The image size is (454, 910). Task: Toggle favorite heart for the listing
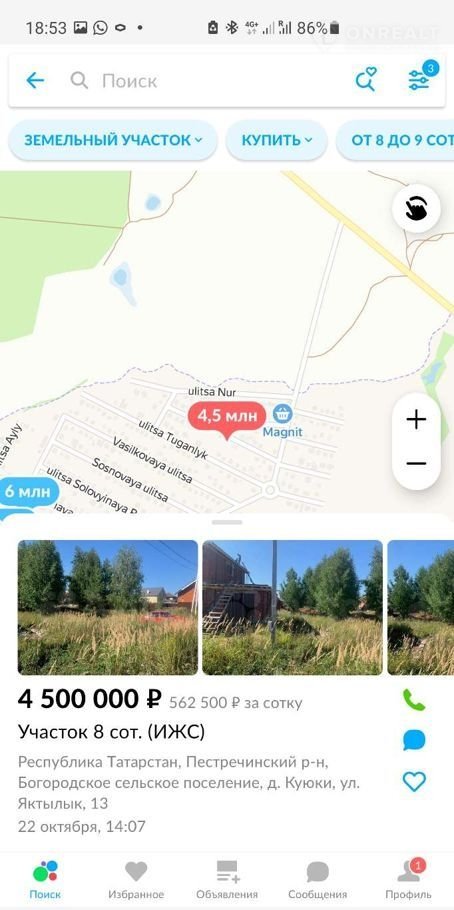[414, 781]
